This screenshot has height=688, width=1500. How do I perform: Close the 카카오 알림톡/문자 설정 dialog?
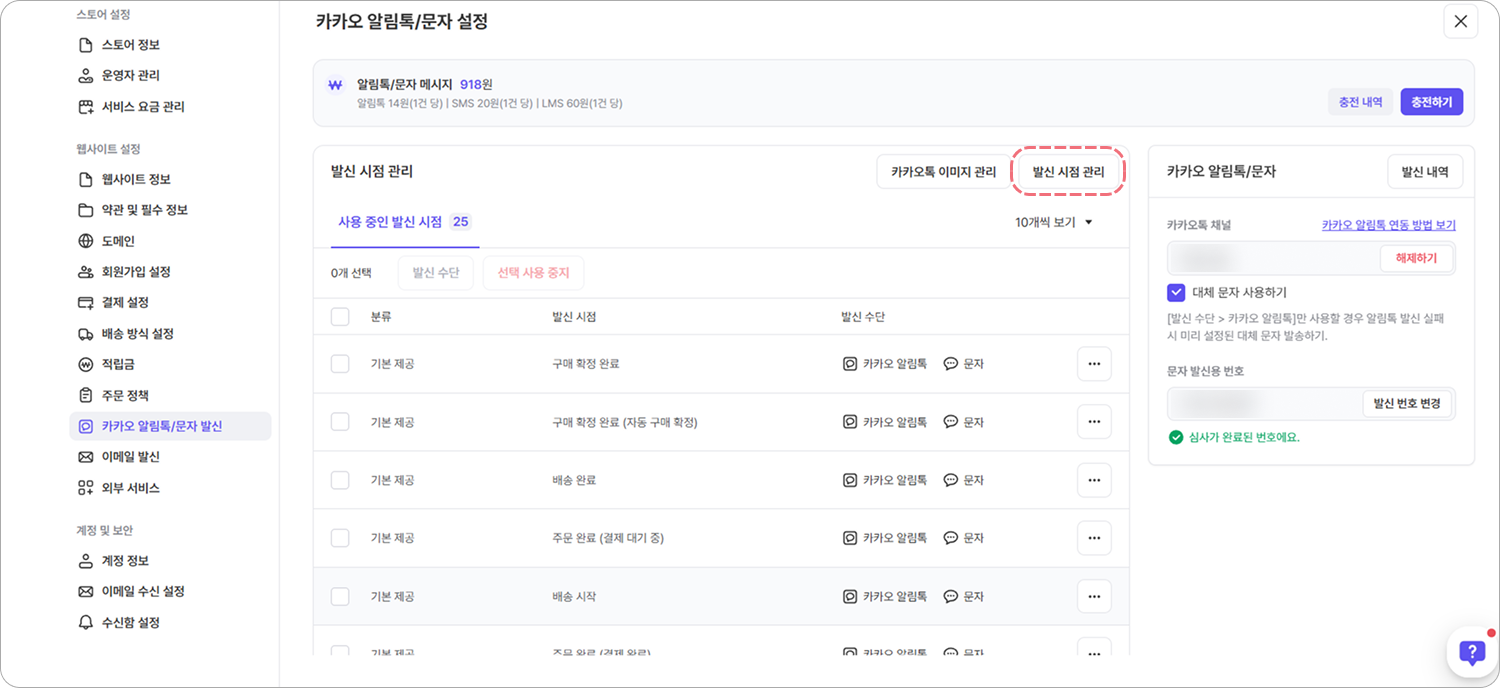pos(1461,22)
